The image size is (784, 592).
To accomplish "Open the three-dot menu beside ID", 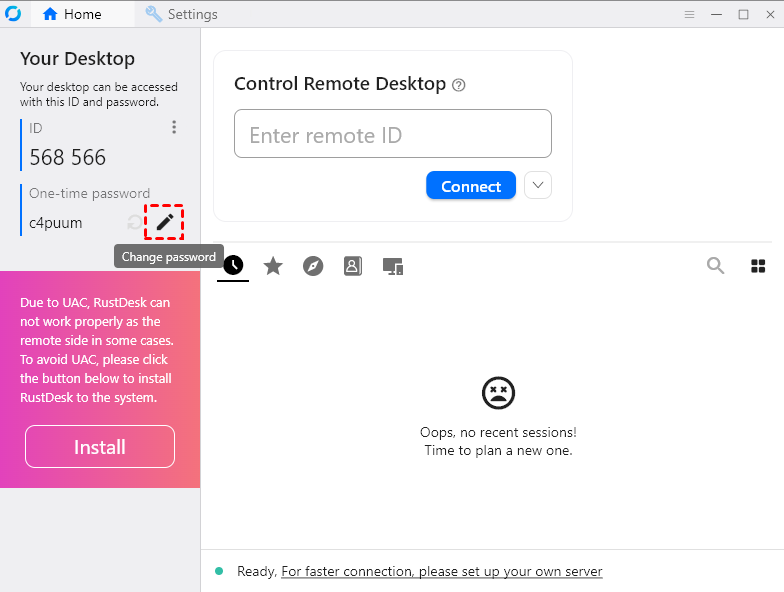I will pos(174,127).
